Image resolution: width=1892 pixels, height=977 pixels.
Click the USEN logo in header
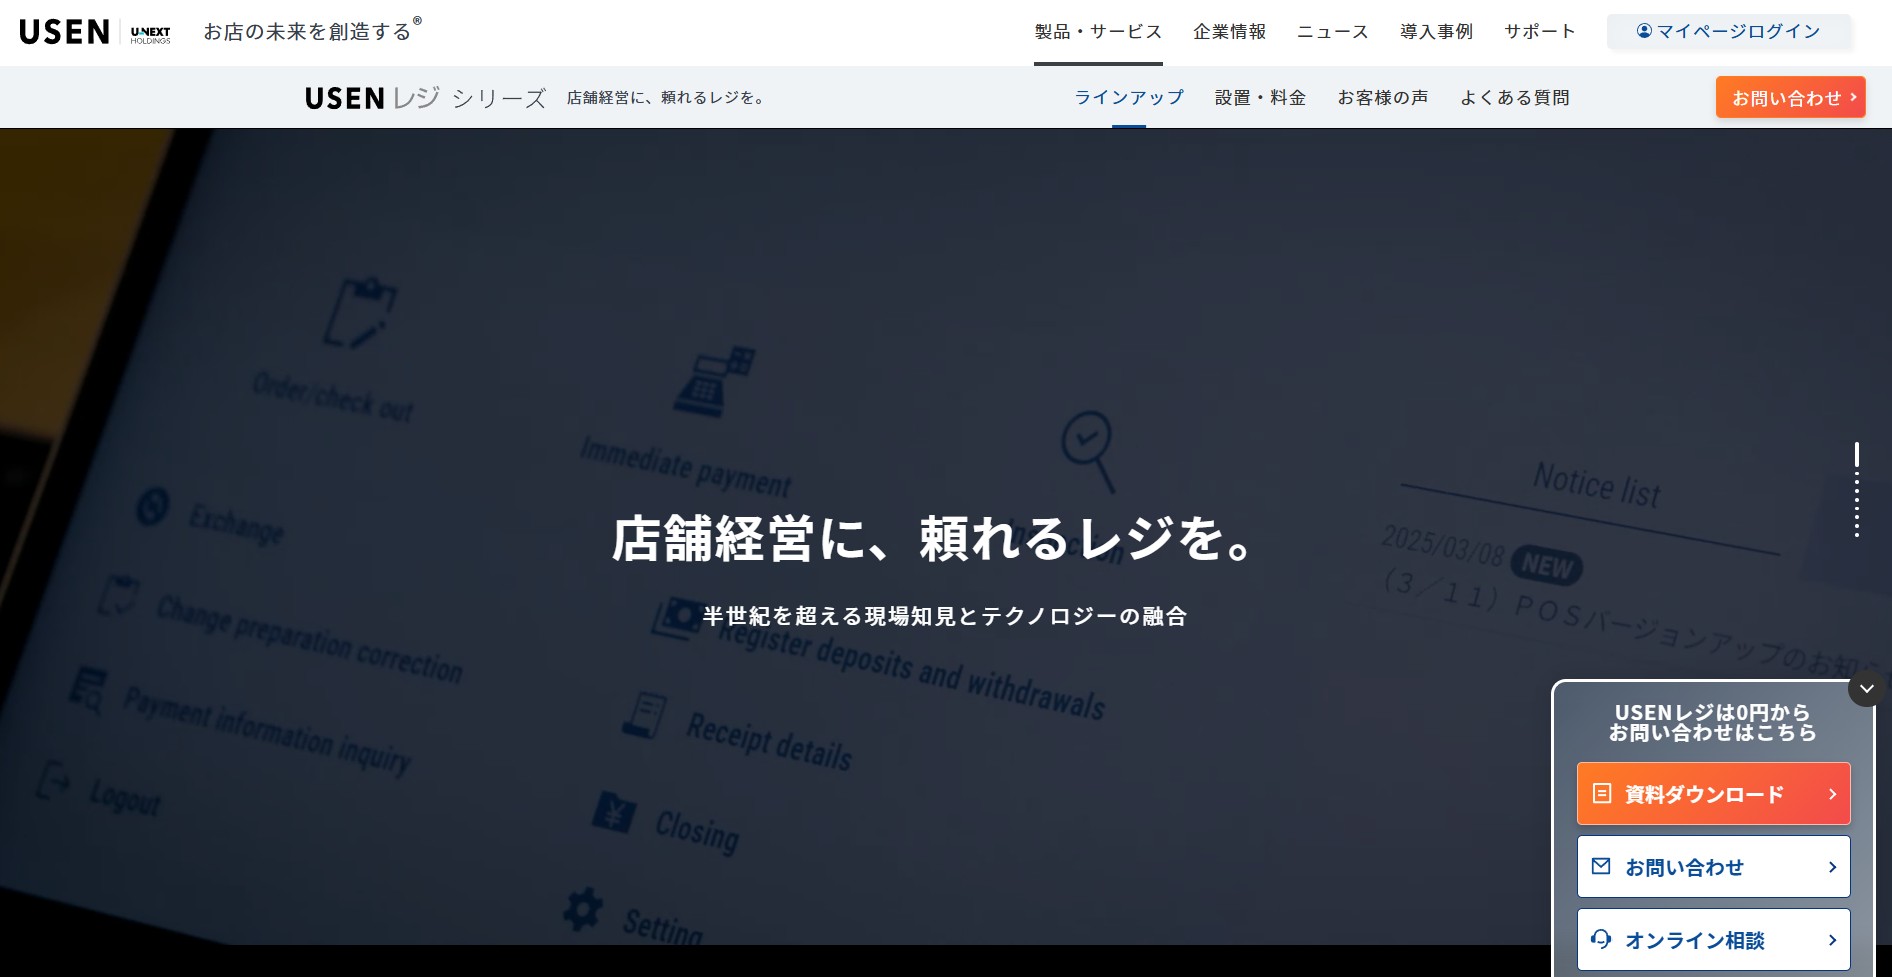point(64,32)
